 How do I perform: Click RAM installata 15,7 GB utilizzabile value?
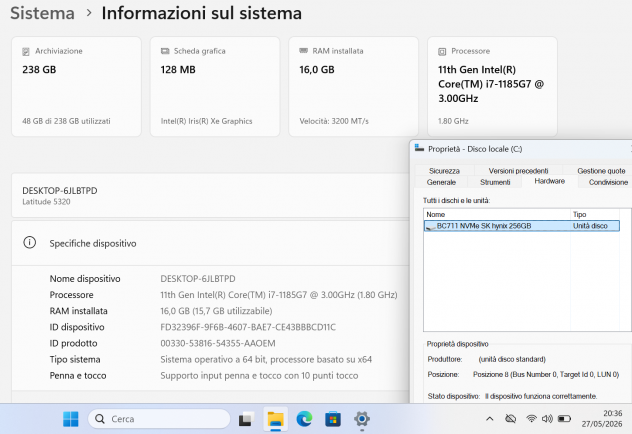(x=216, y=311)
